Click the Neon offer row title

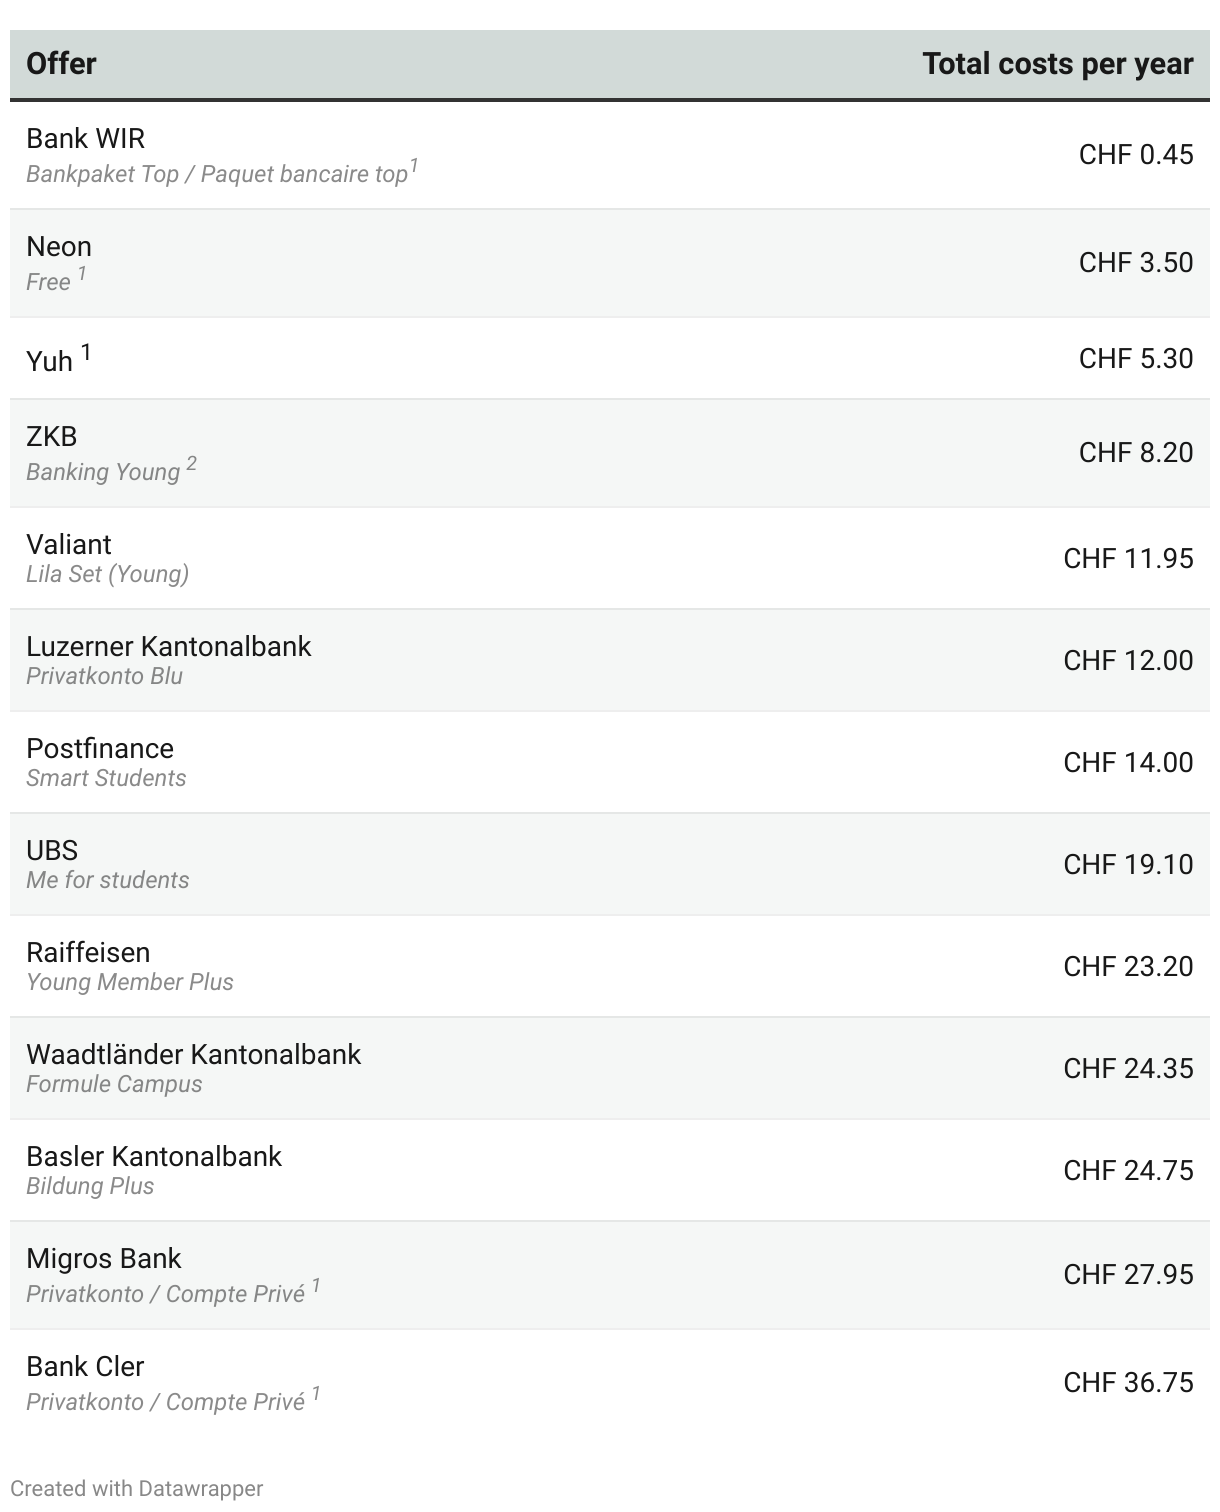(x=59, y=246)
